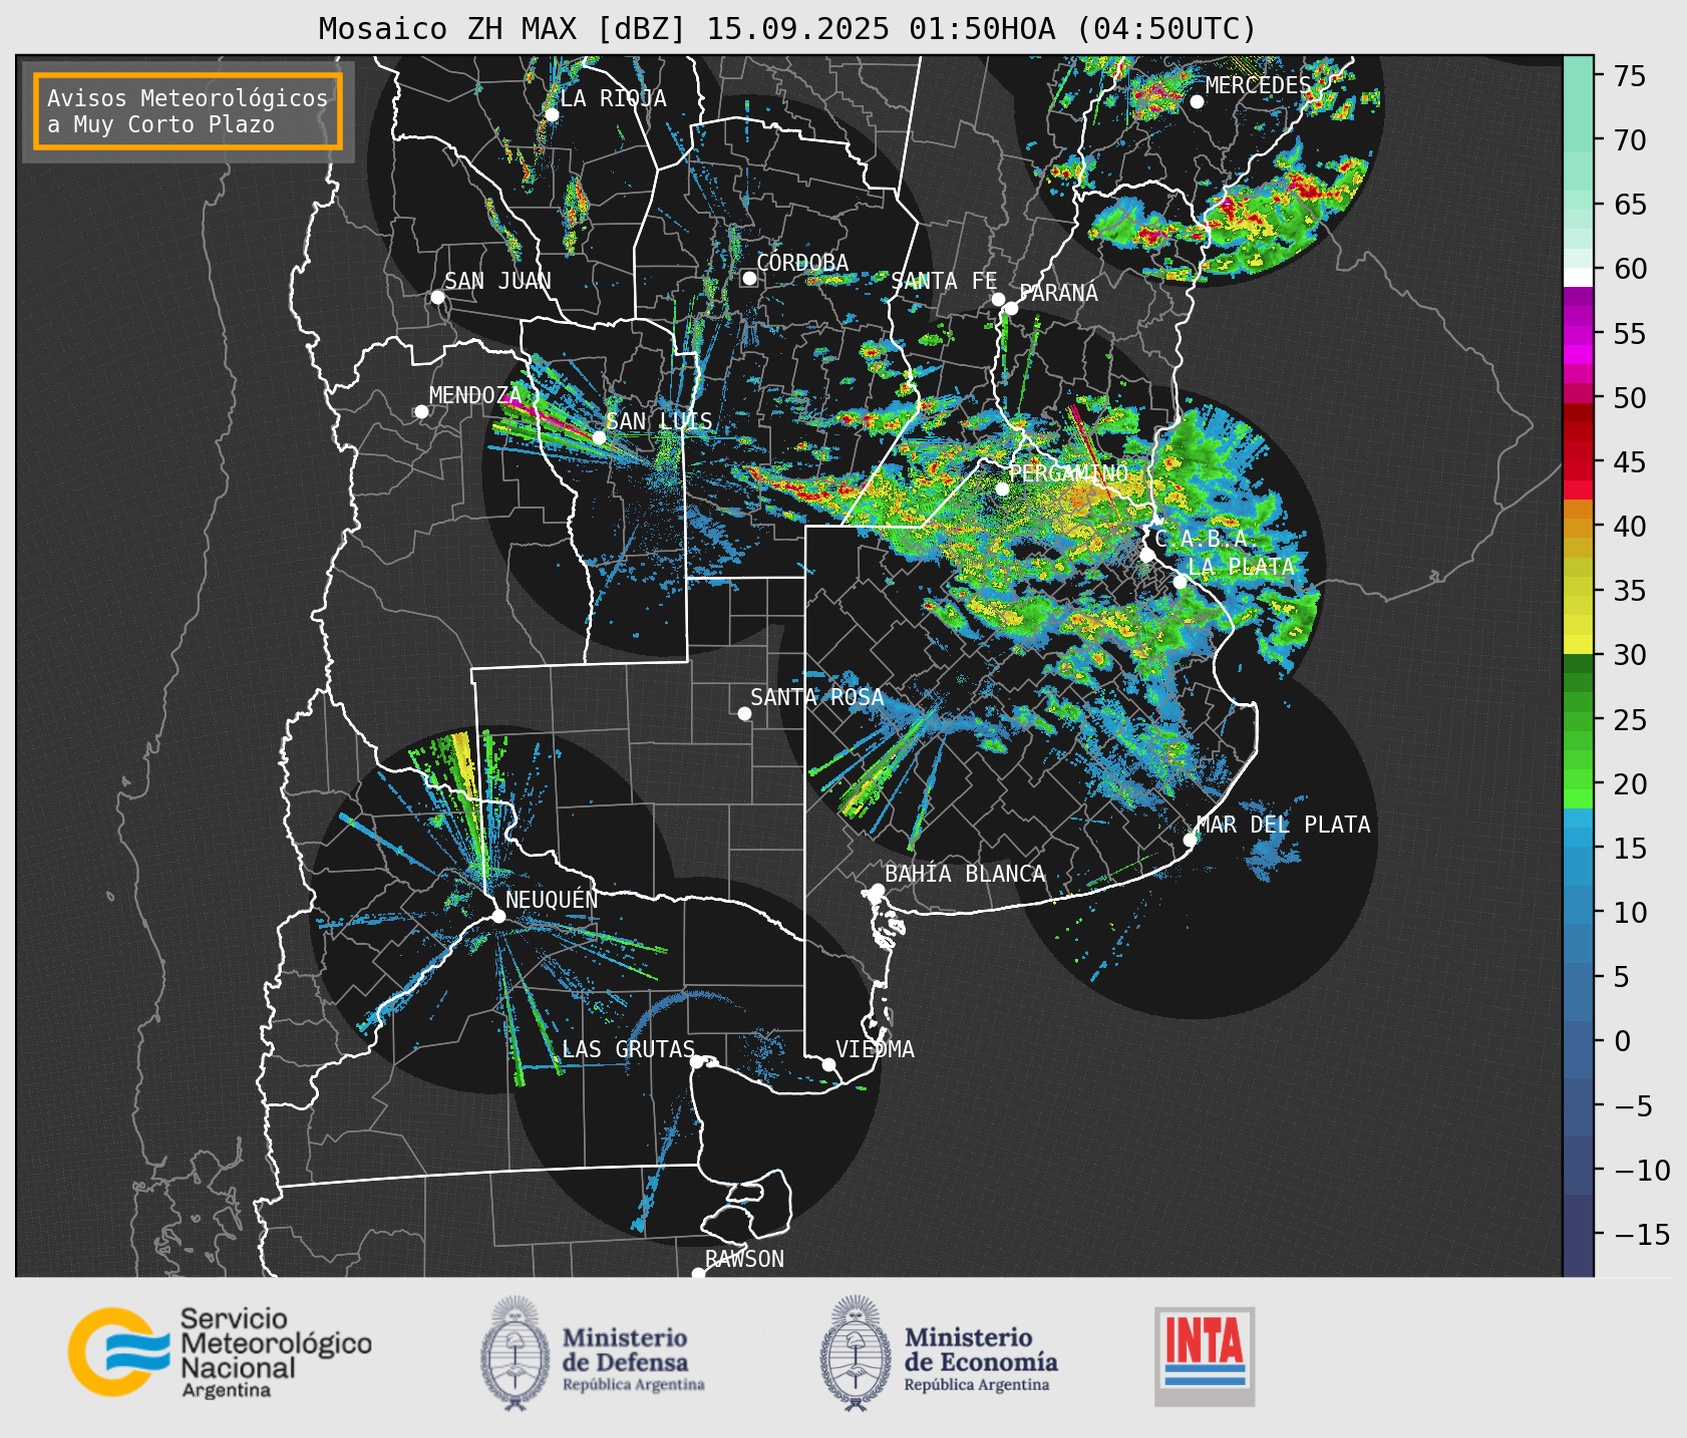Click the NEUQUÉN map label

point(552,900)
